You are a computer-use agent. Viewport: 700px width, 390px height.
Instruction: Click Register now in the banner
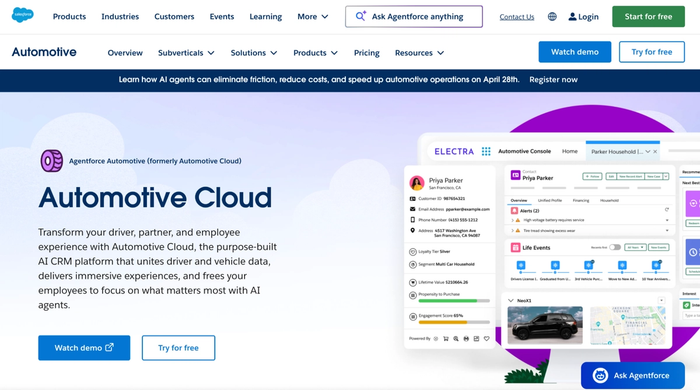pyautogui.click(x=554, y=79)
